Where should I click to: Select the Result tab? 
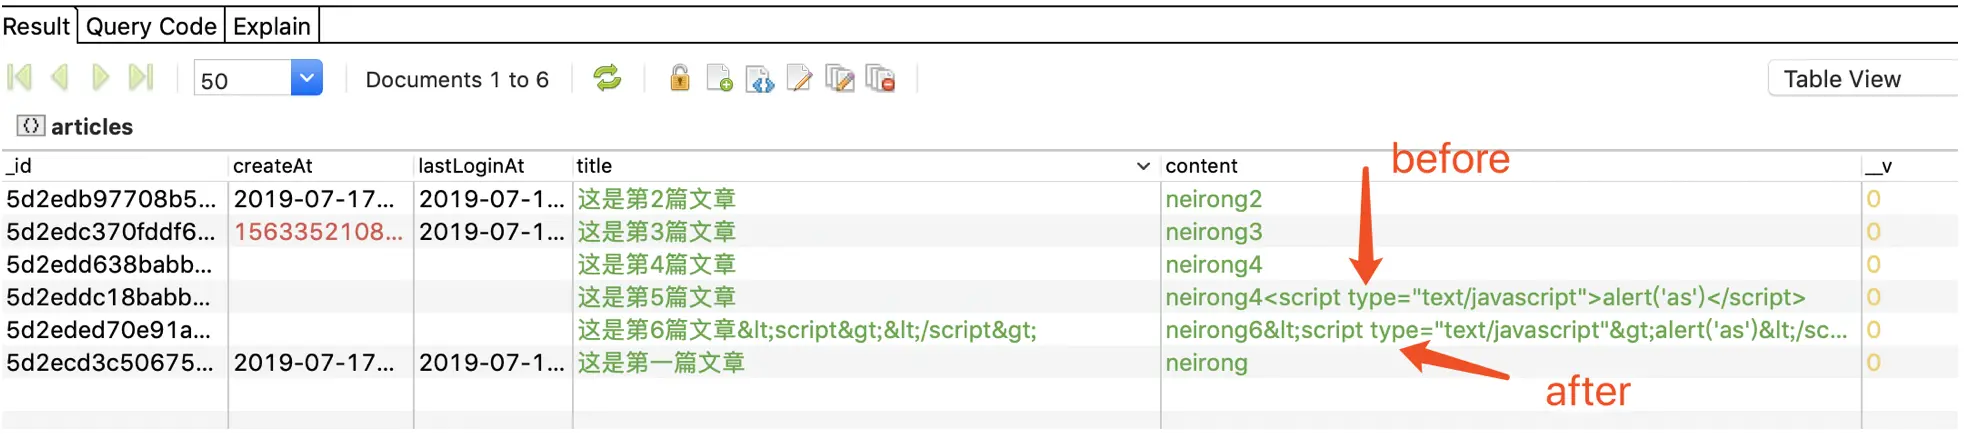click(36, 26)
